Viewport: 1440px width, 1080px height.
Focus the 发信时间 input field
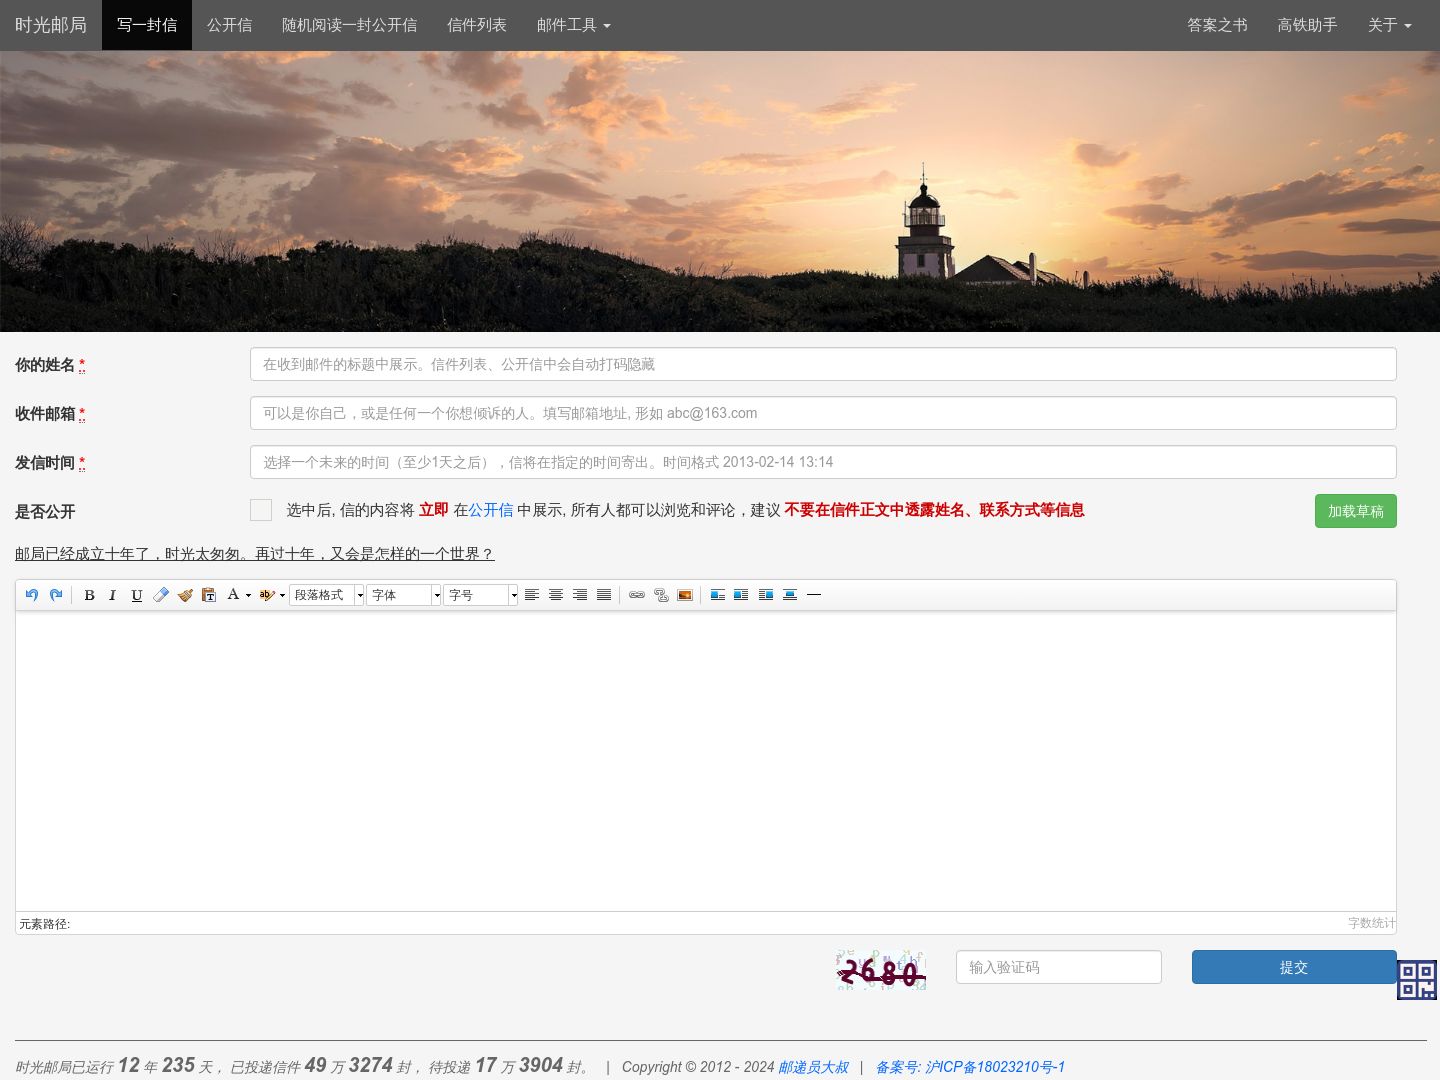coord(823,462)
